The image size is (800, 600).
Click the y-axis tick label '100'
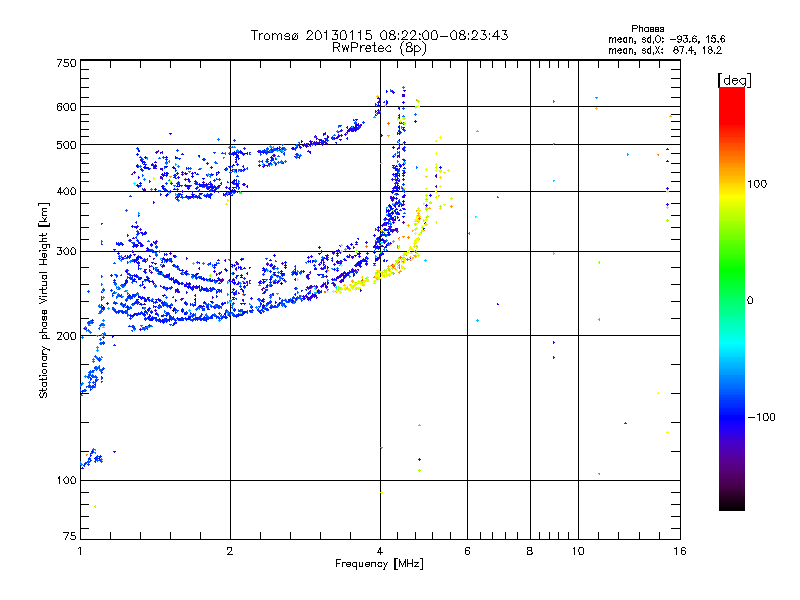tap(66, 480)
